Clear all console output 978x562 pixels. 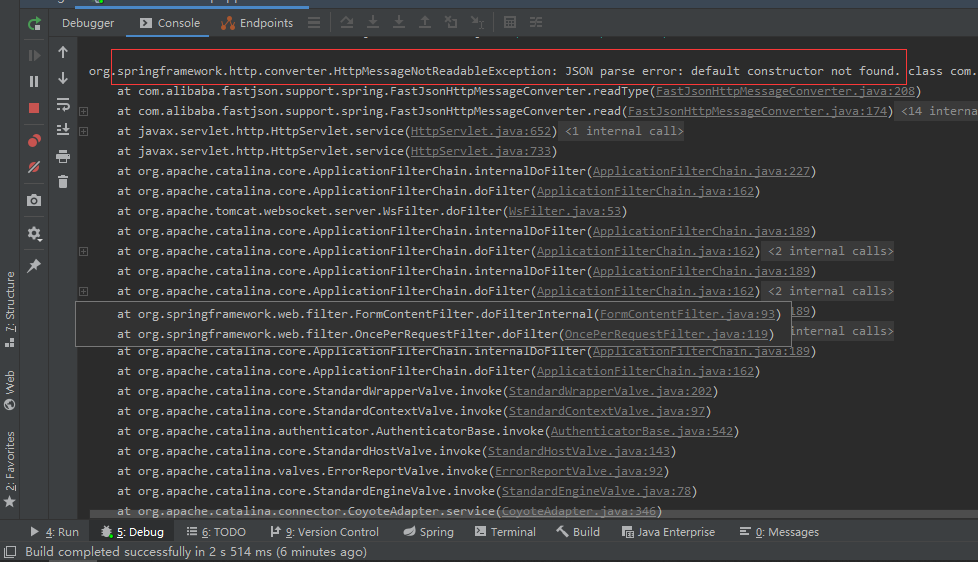(63, 182)
